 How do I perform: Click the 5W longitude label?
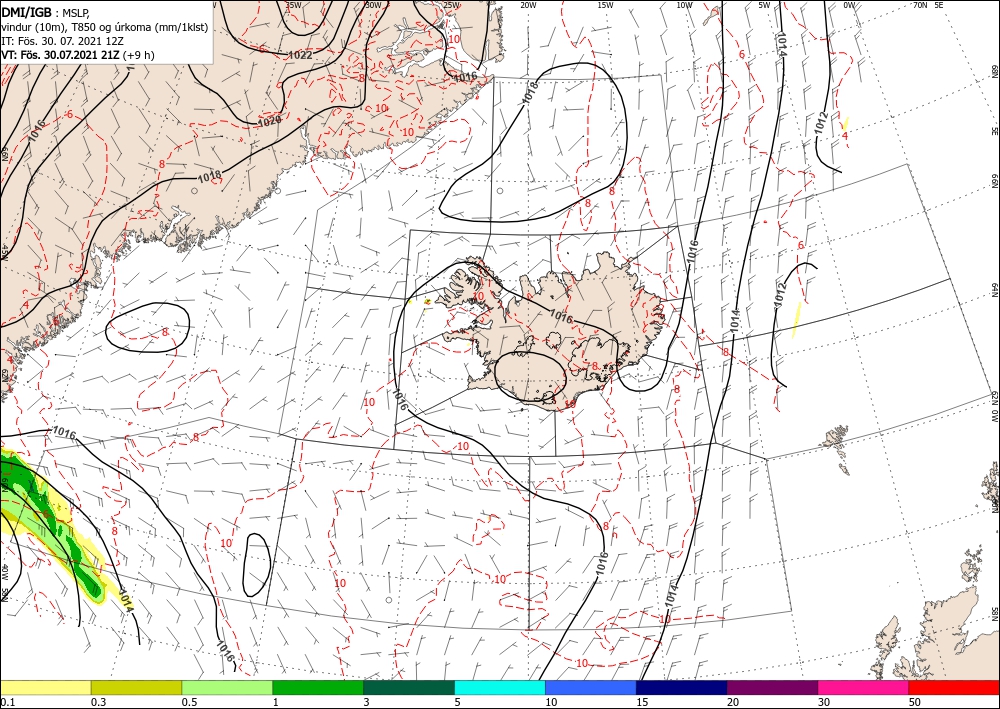tap(765, 4)
